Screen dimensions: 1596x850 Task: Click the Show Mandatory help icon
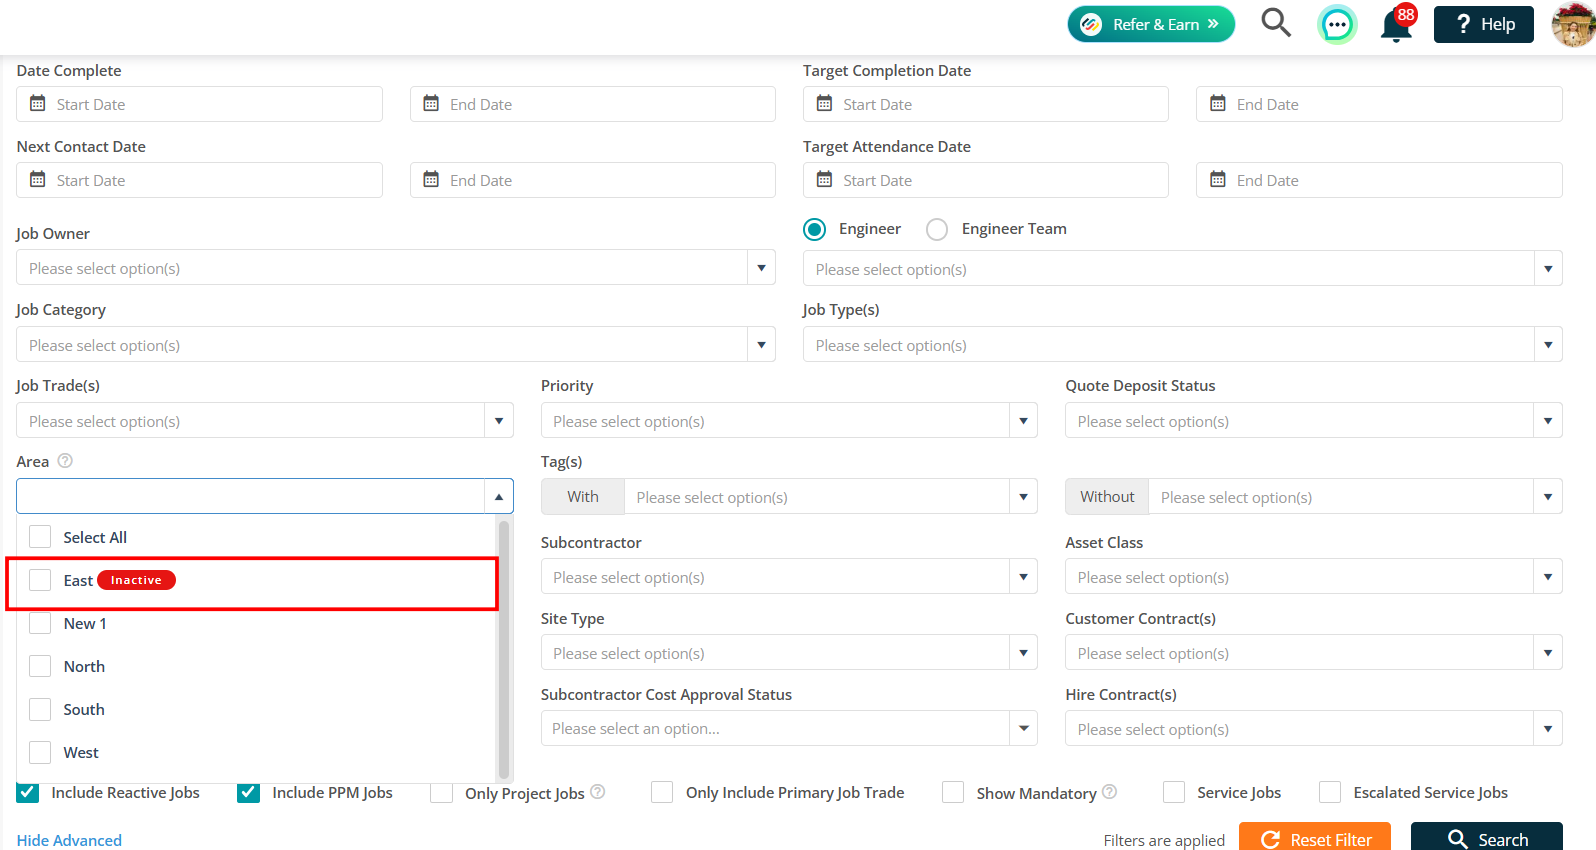point(1109,792)
